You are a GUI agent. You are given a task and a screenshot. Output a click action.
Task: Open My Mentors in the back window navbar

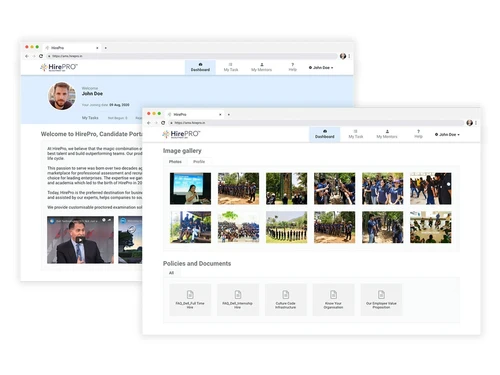coord(261,67)
